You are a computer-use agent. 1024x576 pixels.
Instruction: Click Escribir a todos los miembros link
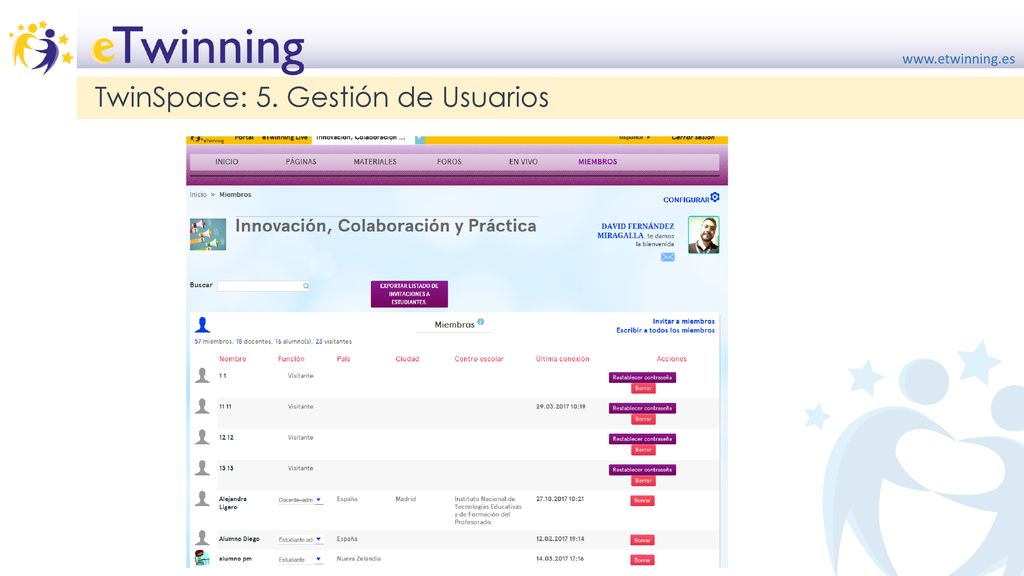pos(665,330)
